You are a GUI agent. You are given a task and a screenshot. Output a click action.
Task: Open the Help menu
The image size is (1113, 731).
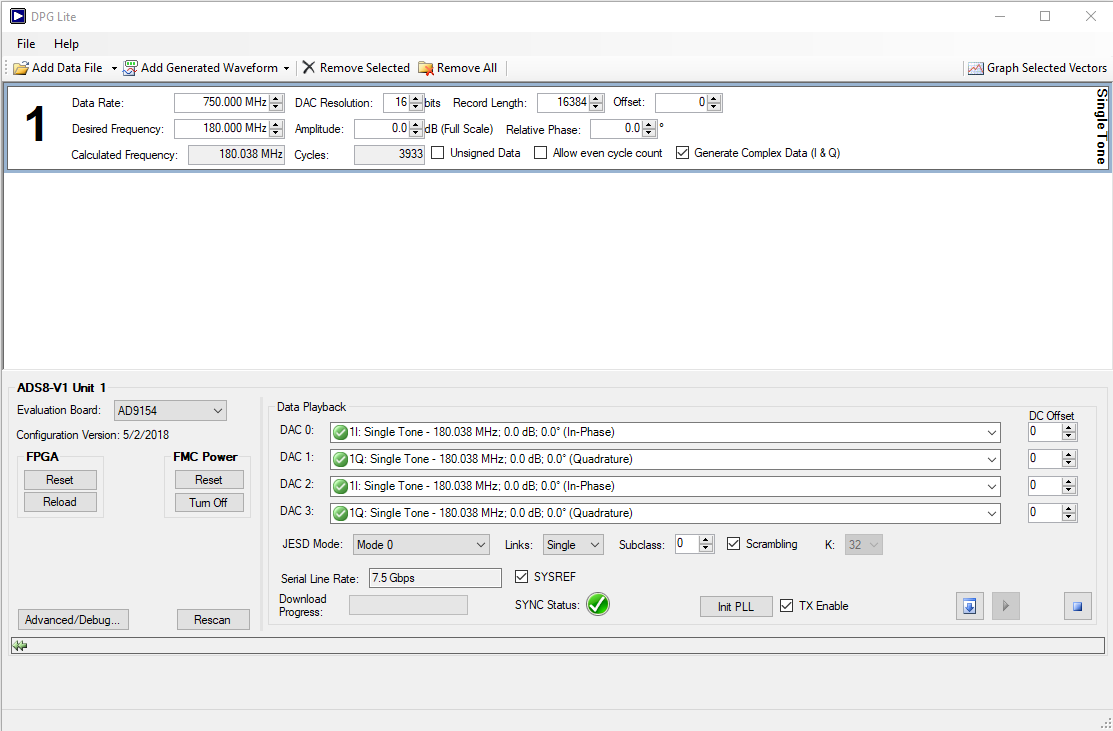point(66,44)
